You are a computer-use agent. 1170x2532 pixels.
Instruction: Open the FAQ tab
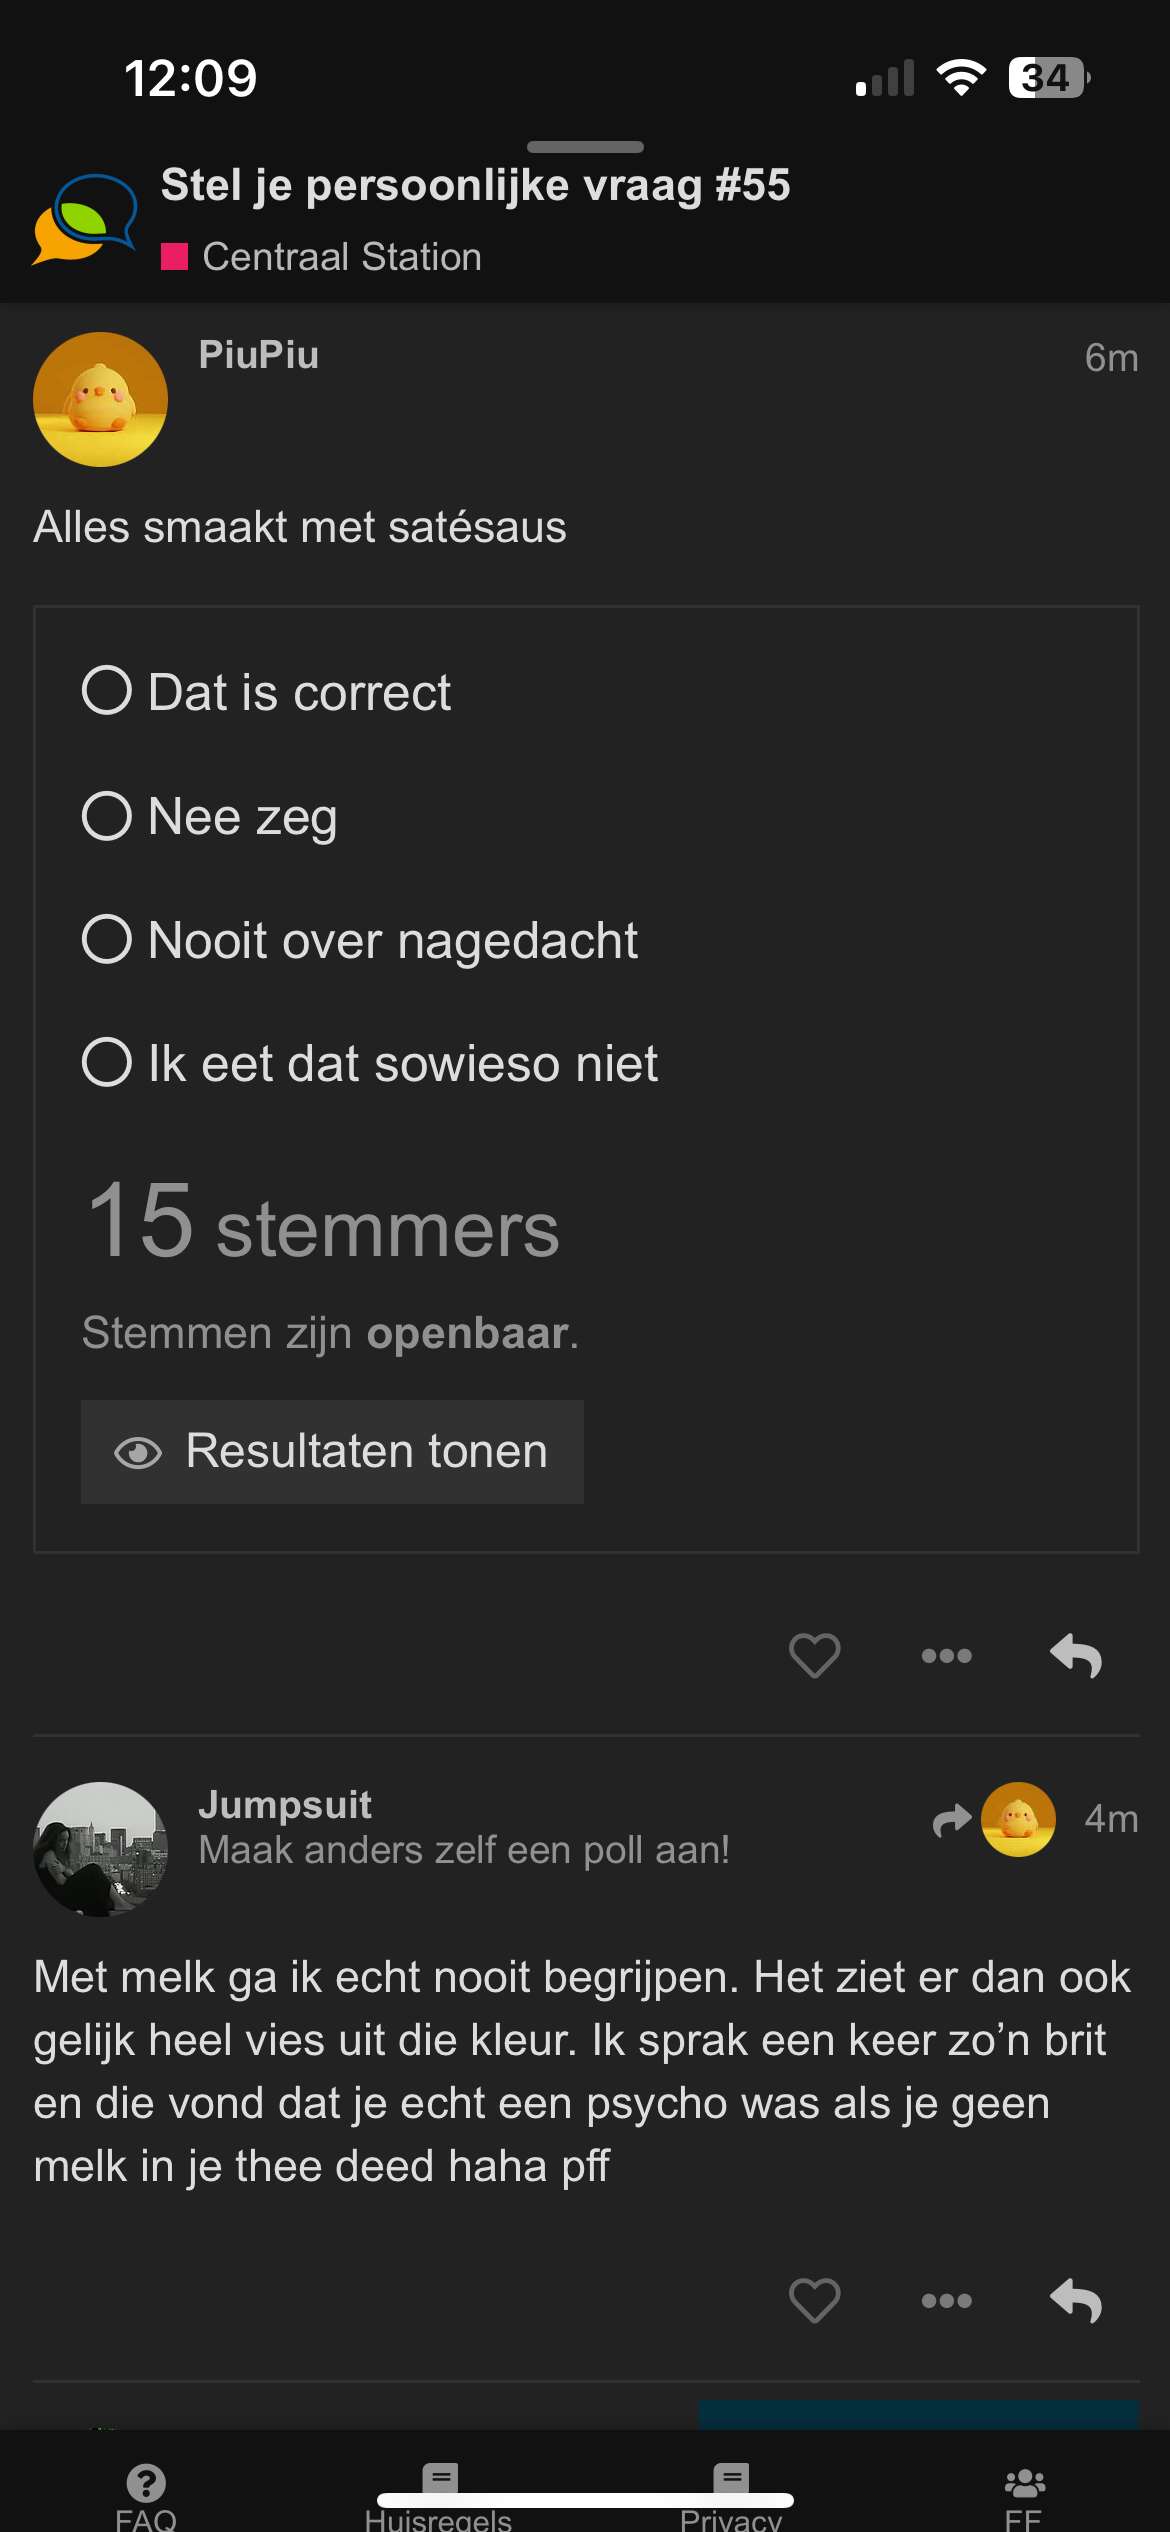pyautogui.click(x=146, y=2495)
